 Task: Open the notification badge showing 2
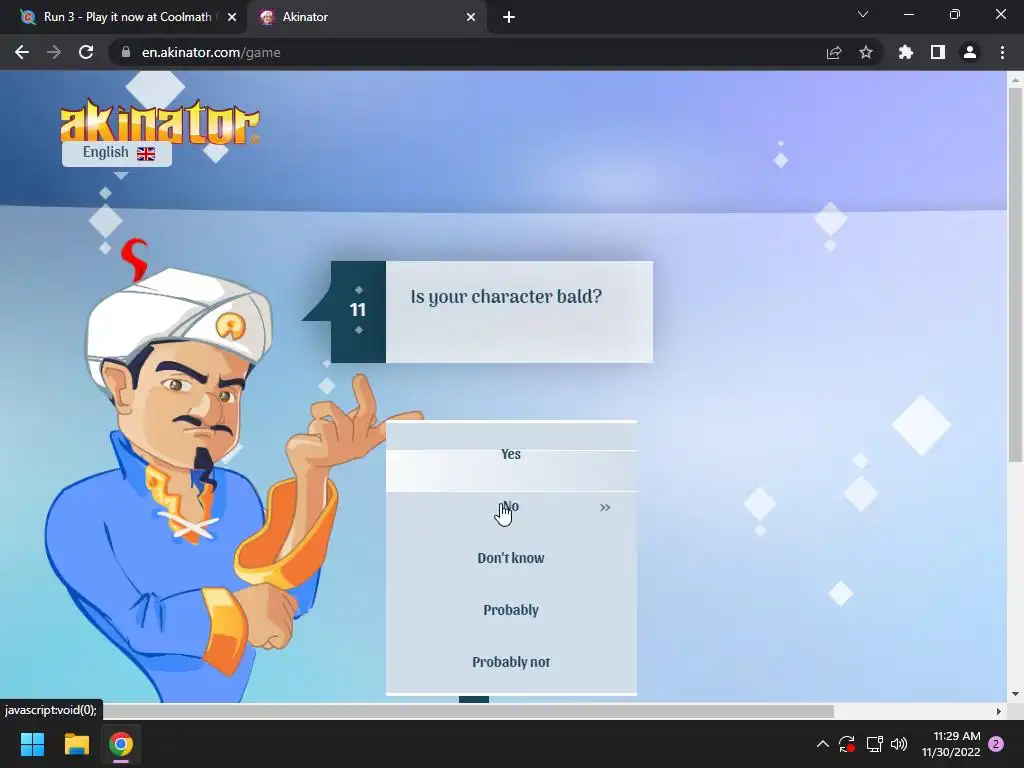[x=996, y=744]
